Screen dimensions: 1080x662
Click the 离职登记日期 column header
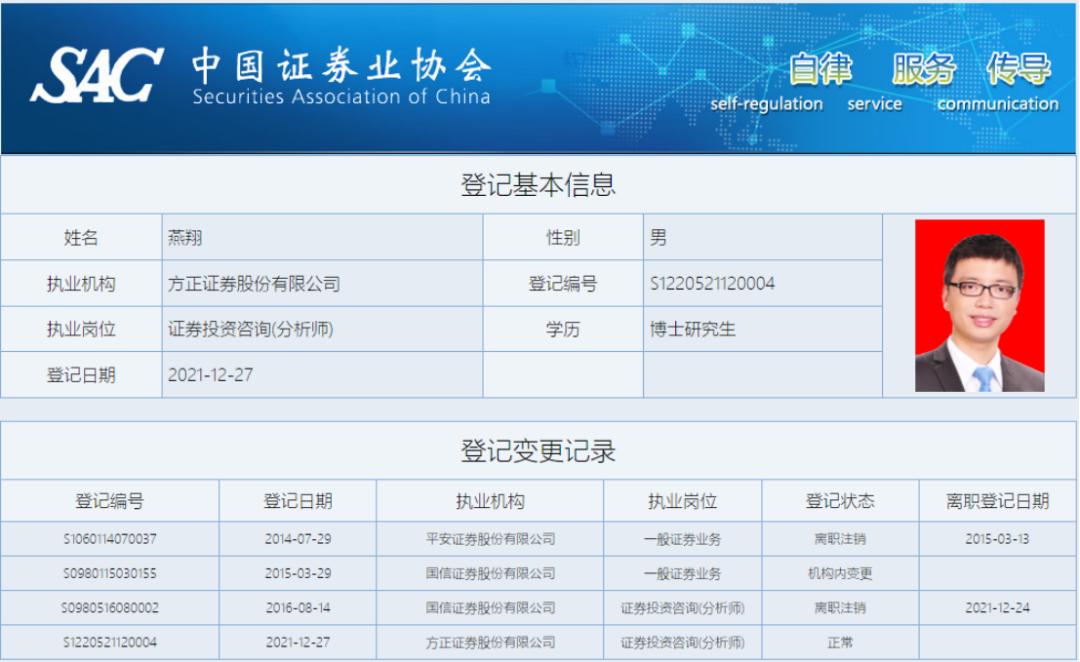click(x=997, y=501)
